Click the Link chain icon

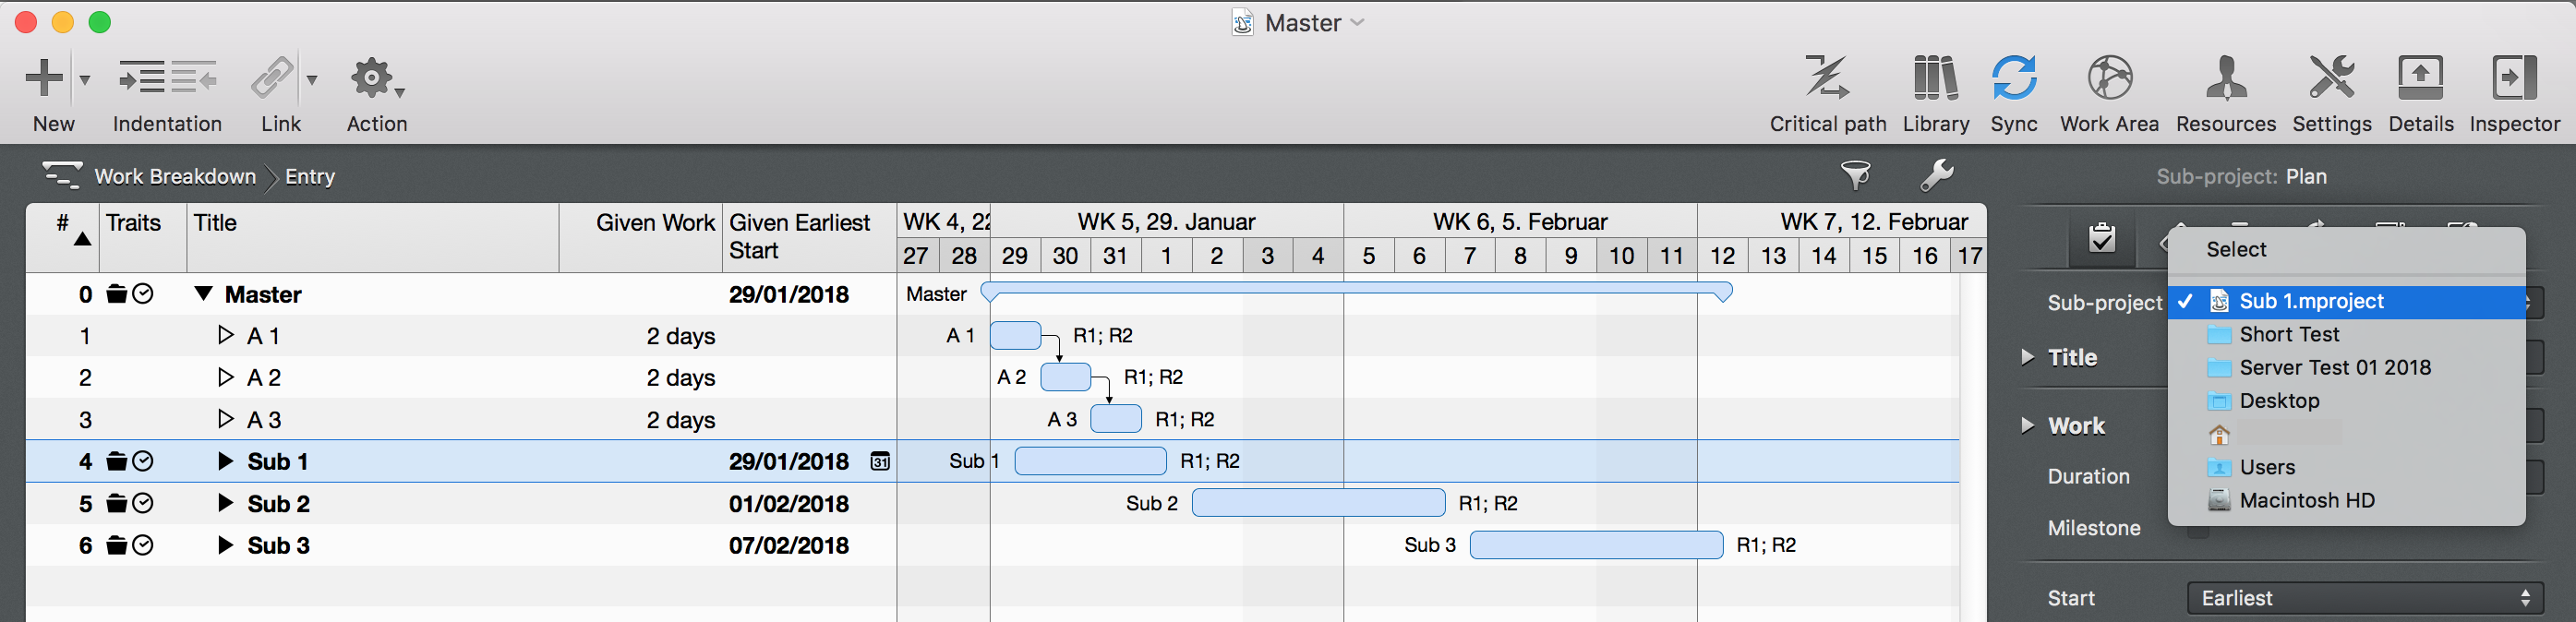[x=272, y=78]
